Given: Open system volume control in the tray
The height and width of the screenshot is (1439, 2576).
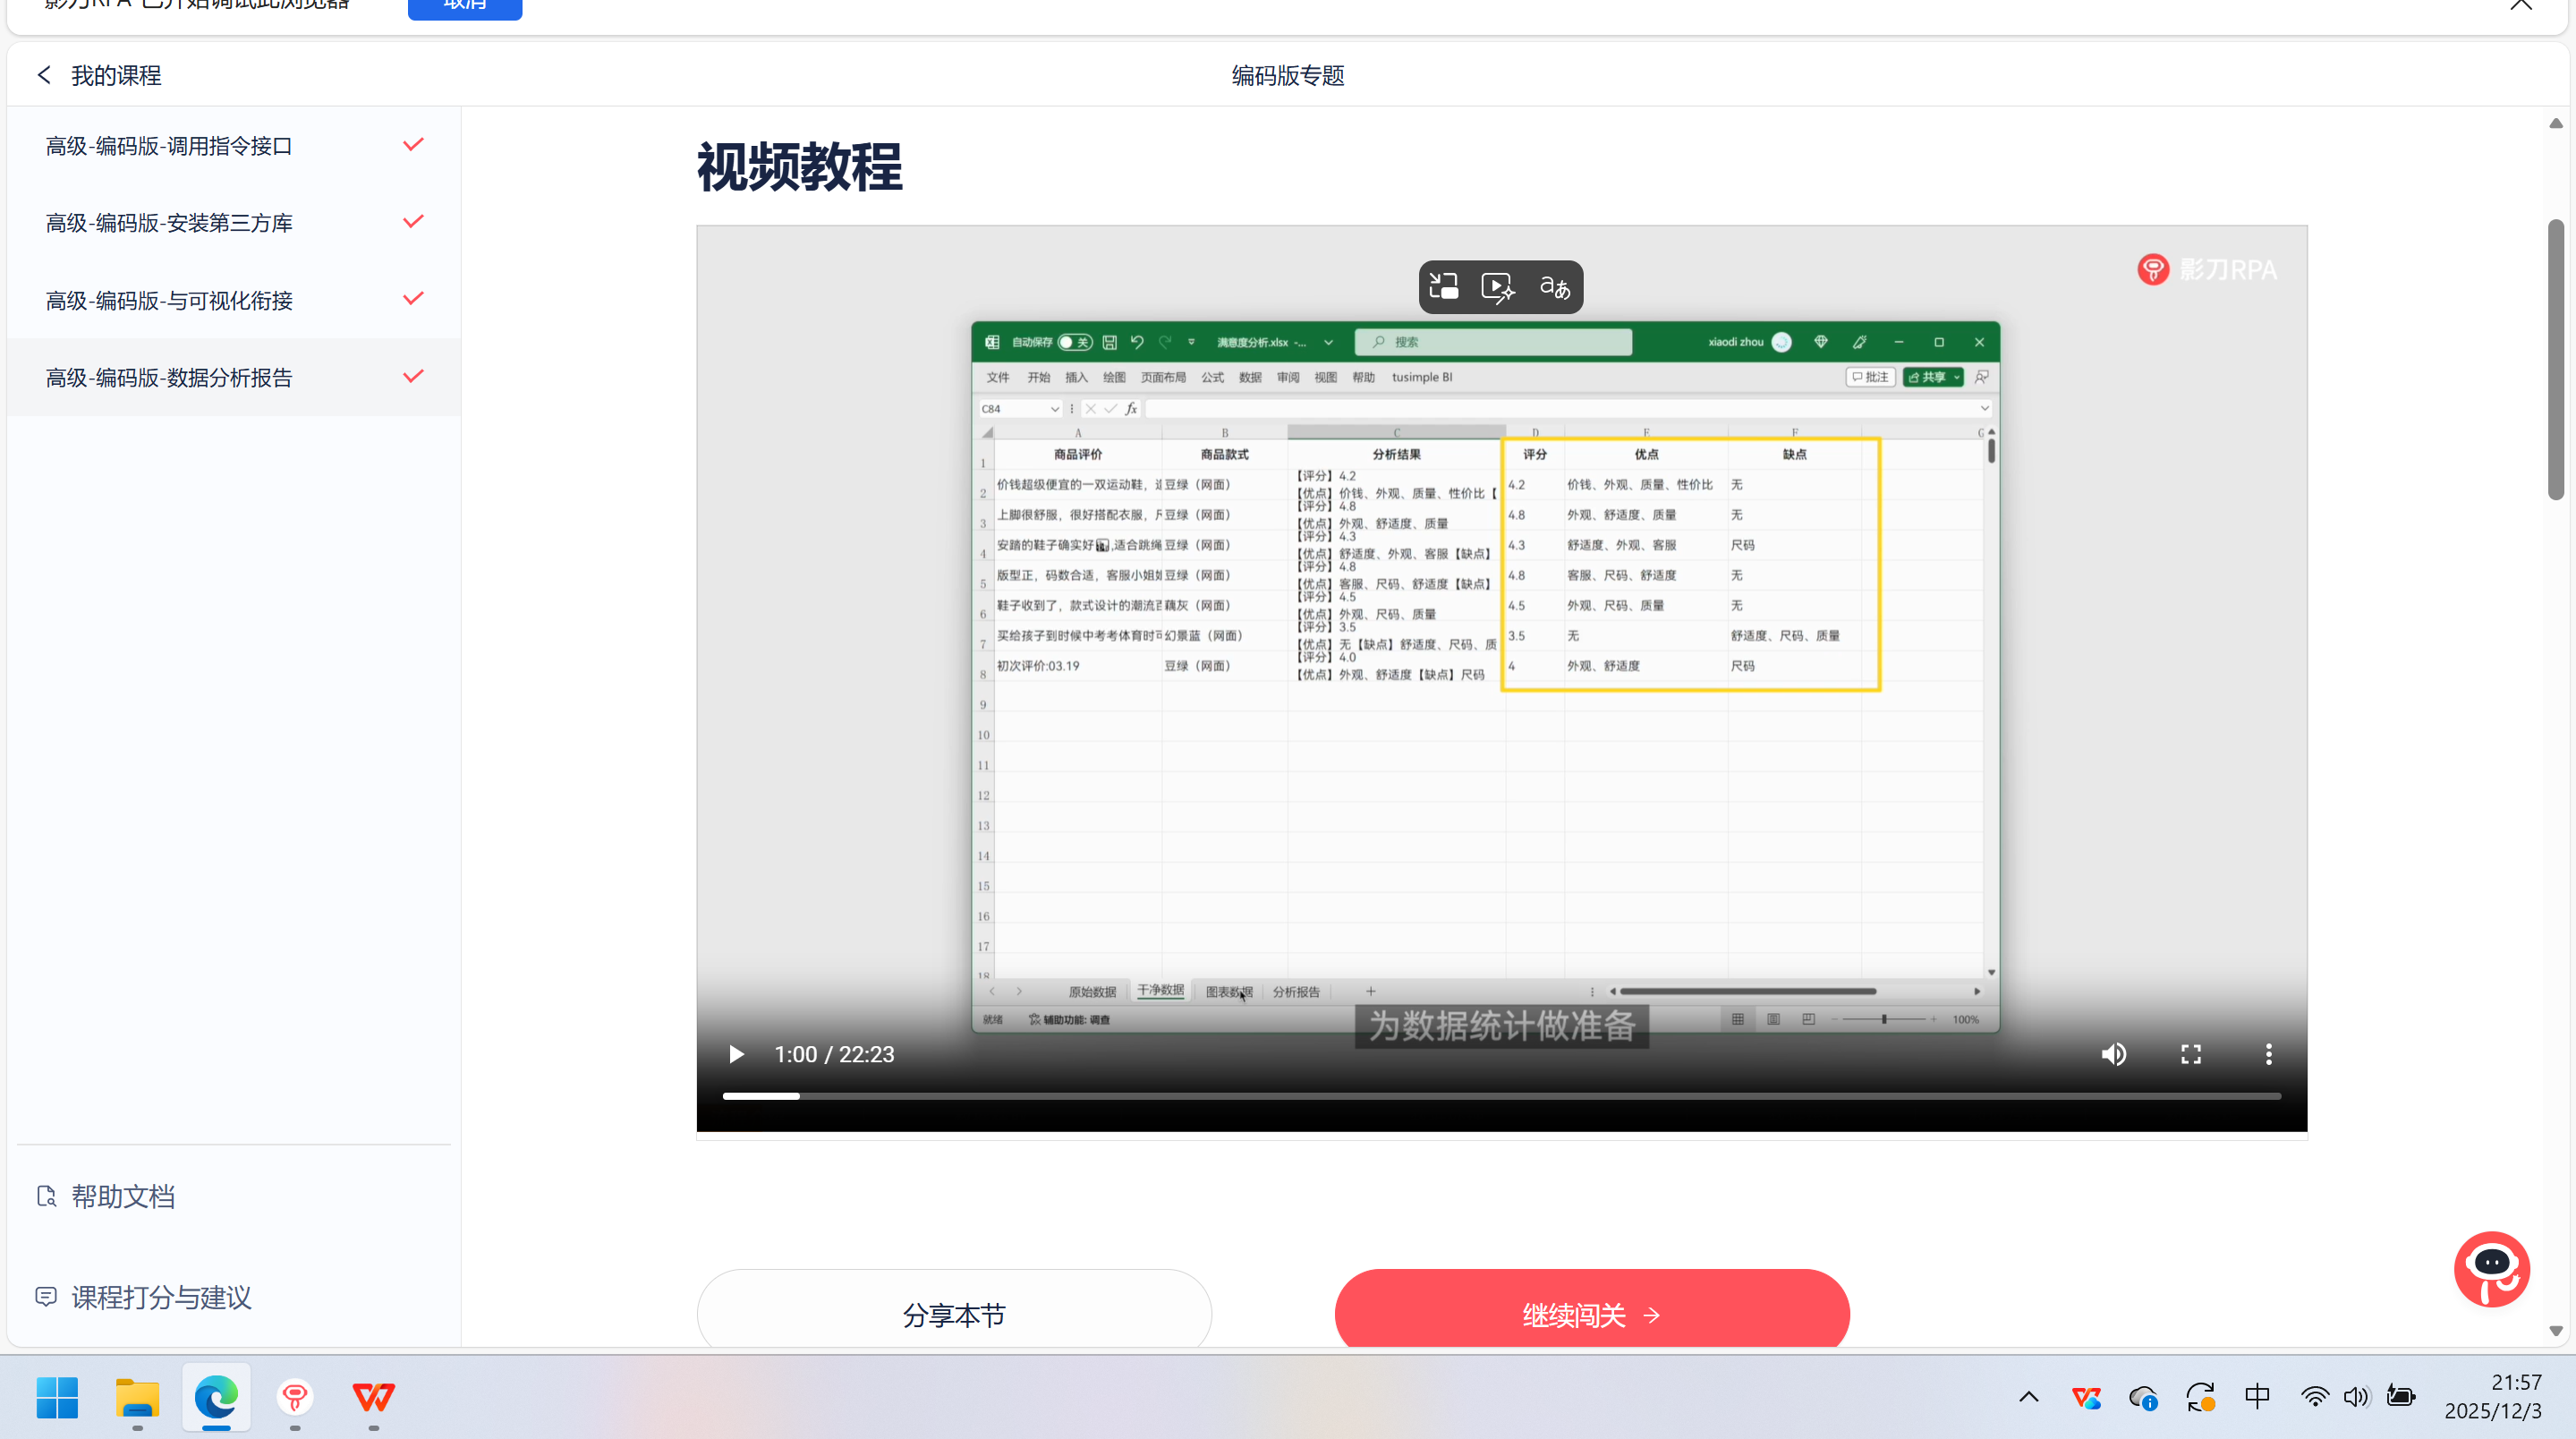Looking at the screenshot, I should click(x=2357, y=1397).
